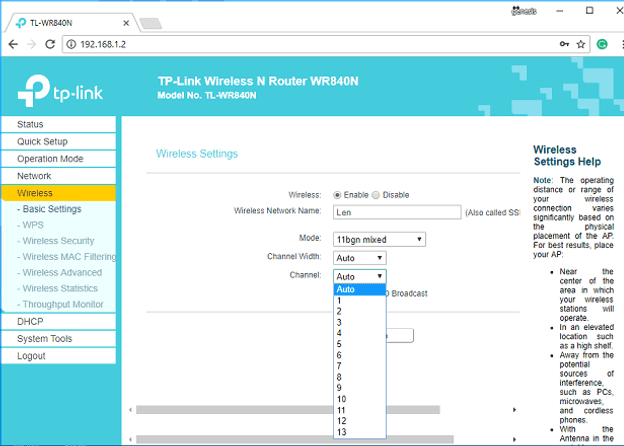The height and width of the screenshot is (446, 624).
Task: Click the lower scrollbar right arrow
Action: 515,440
